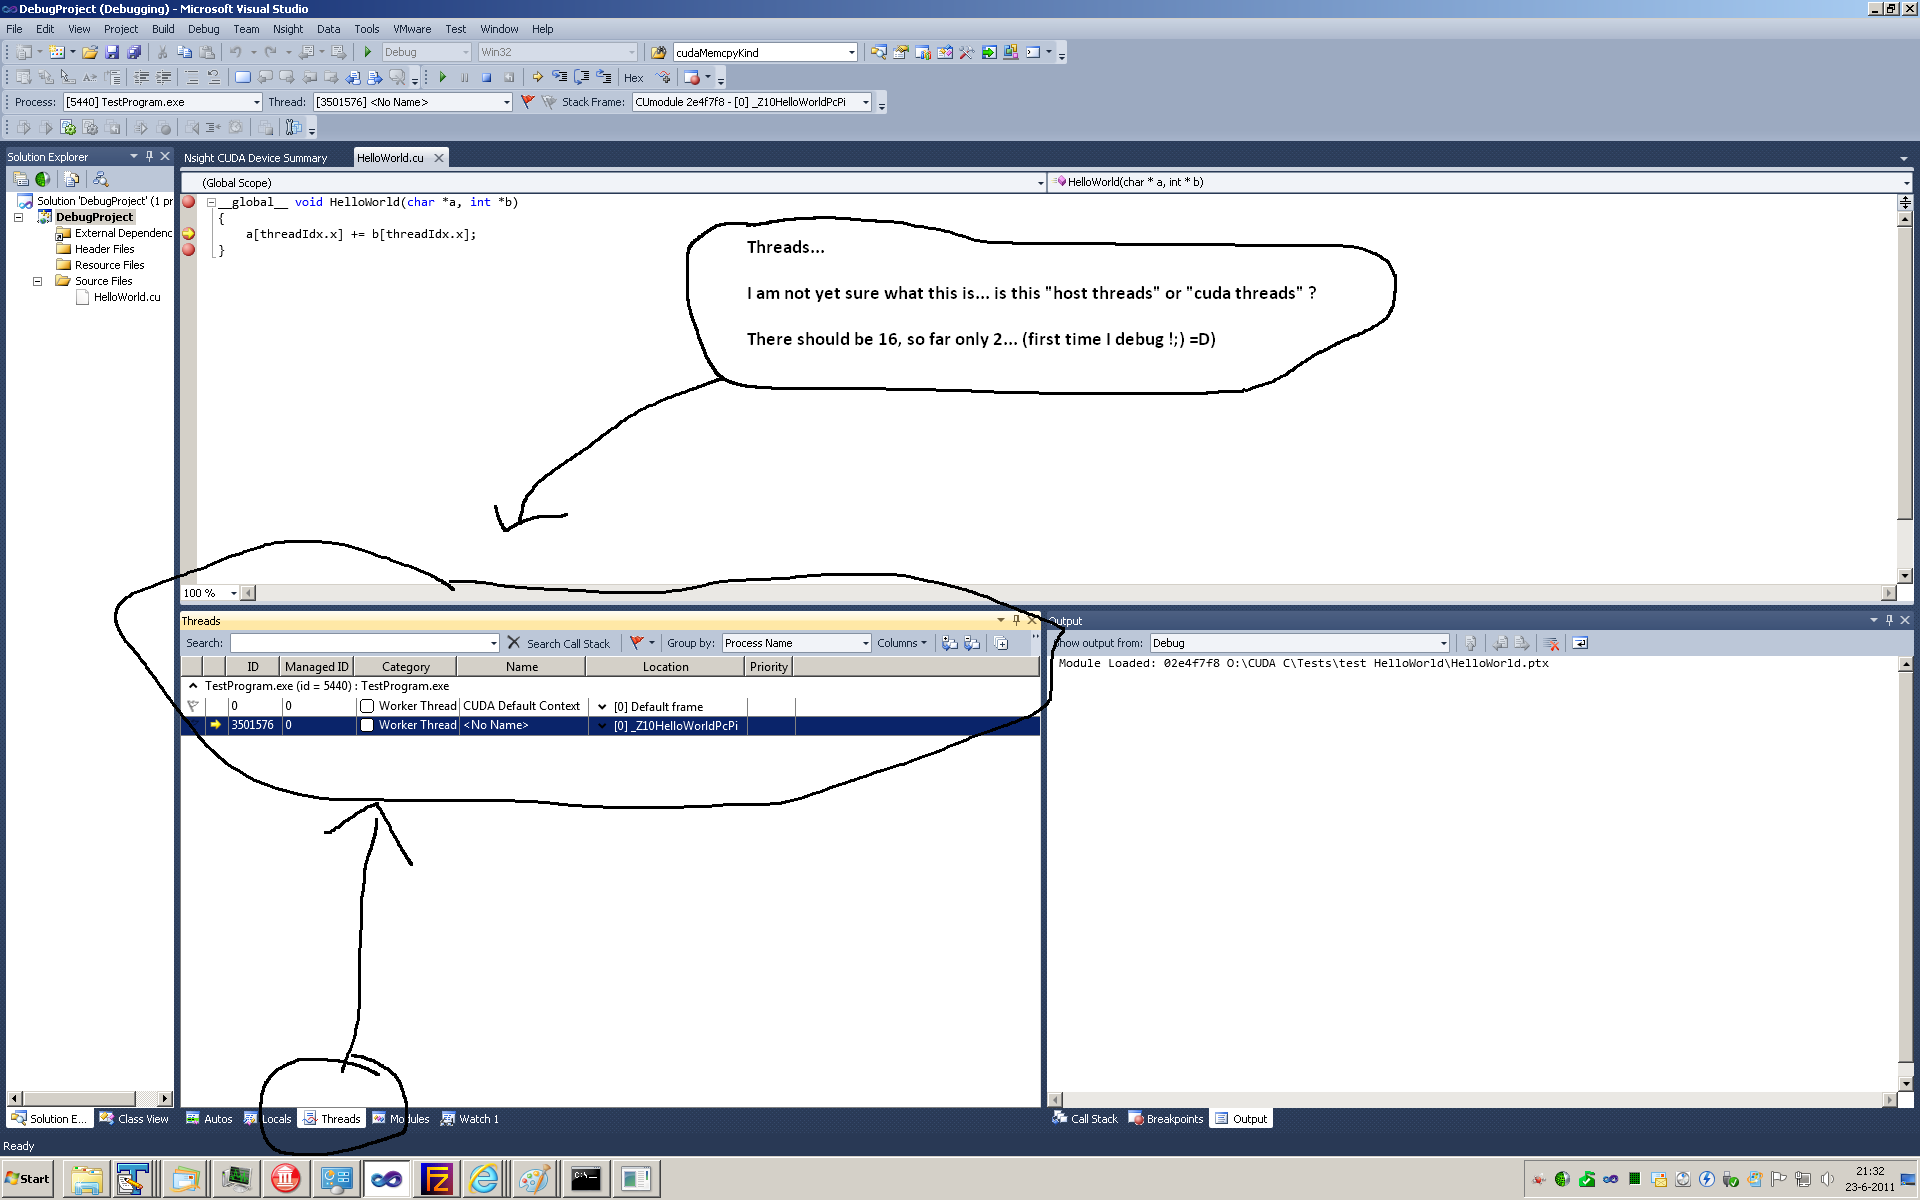This screenshot has height=1200, width=1920.
Task: Click breakpoint on the __global__ line
Action: (189, 202)
